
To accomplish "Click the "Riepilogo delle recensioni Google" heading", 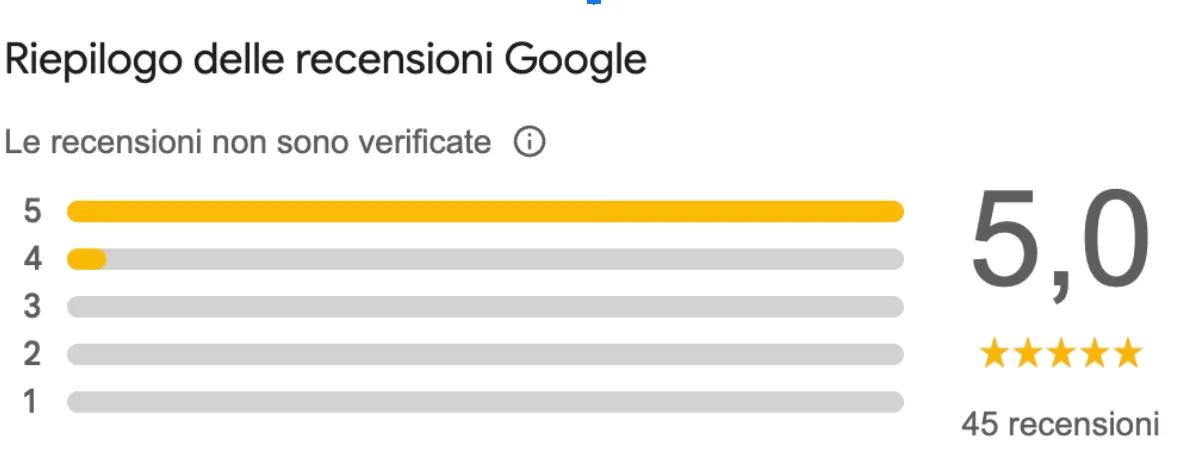I will [x=326, y=61].
